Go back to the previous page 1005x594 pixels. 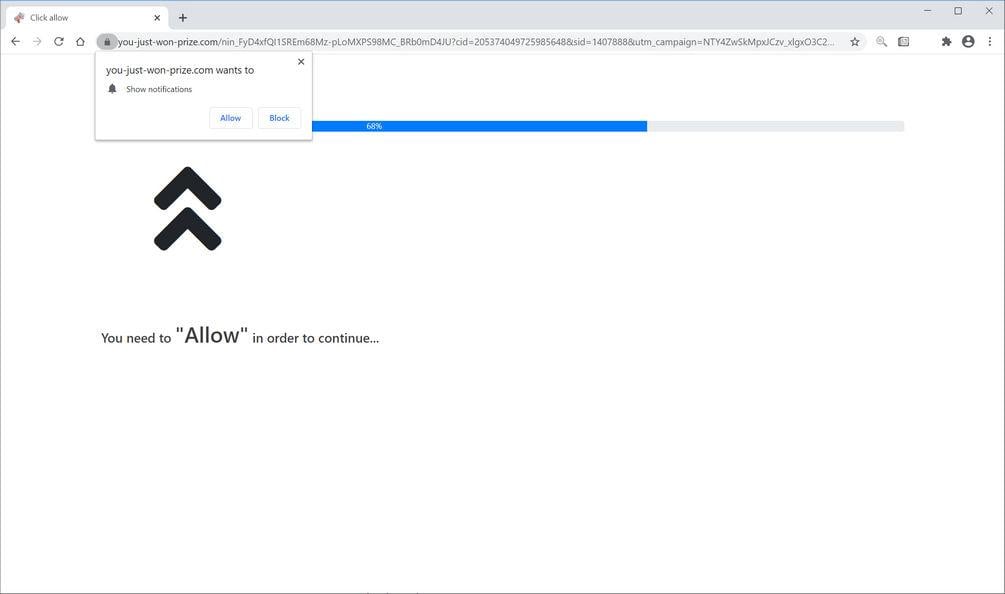tap(15, 42)
